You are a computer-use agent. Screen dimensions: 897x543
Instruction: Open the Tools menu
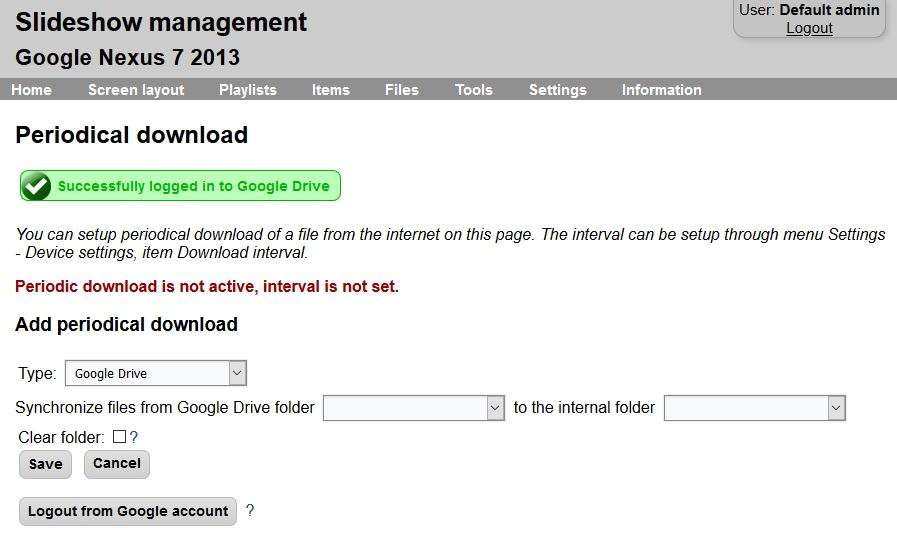tap(473, 90)
